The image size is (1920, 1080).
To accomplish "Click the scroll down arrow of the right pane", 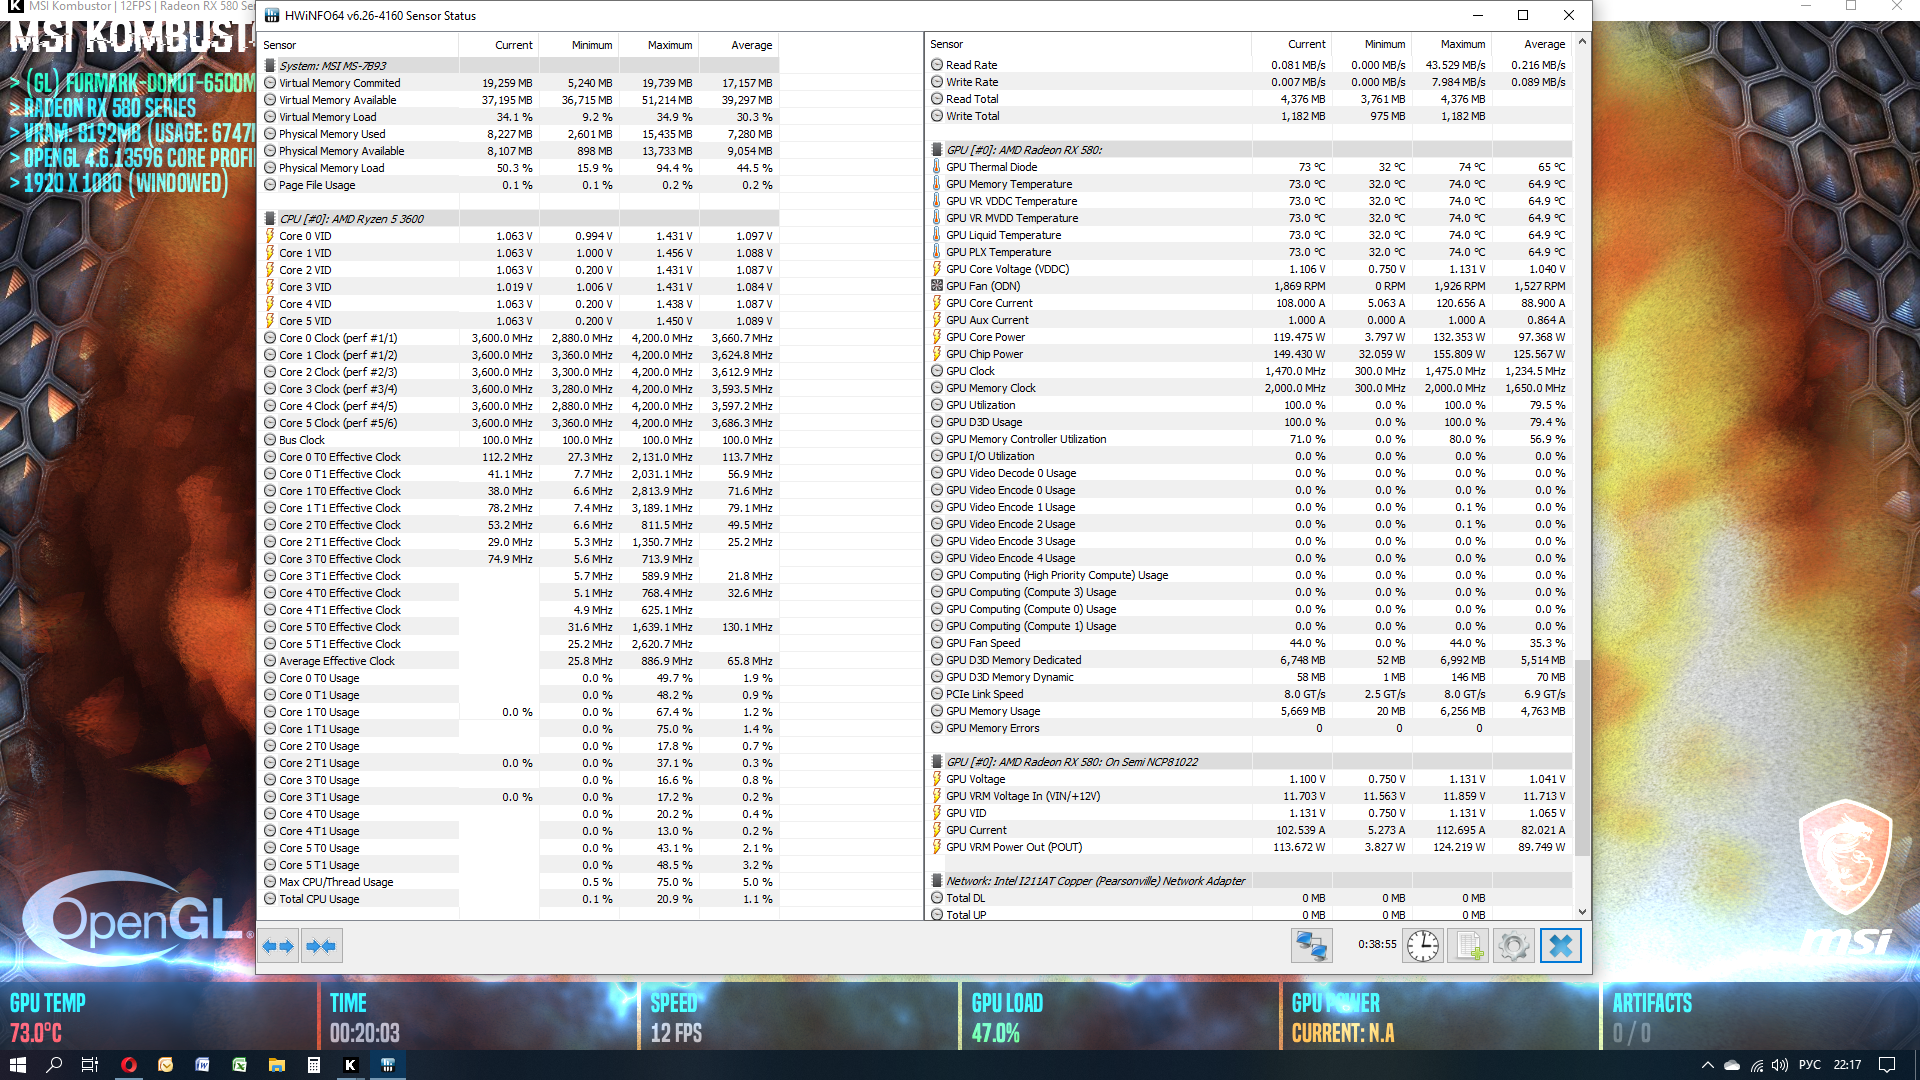I will (x=1582, y=912).
